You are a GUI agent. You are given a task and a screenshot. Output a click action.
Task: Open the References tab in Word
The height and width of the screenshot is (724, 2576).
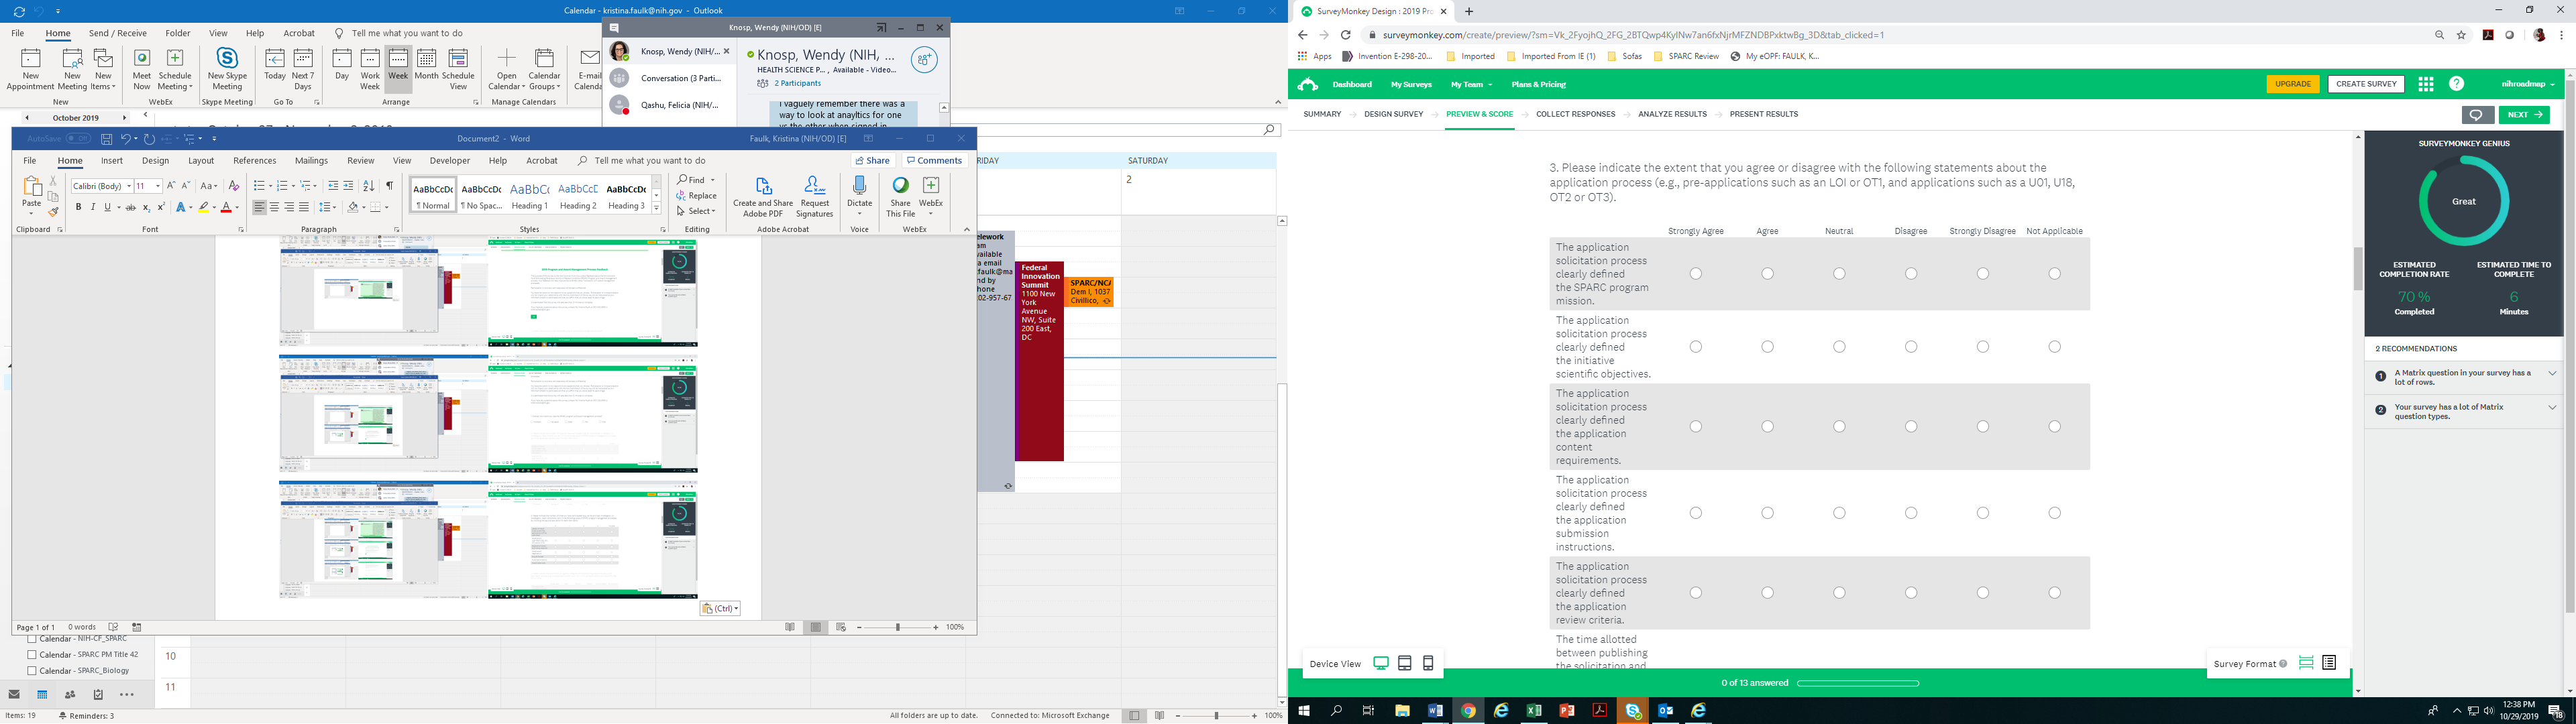(x=254, y=161)
